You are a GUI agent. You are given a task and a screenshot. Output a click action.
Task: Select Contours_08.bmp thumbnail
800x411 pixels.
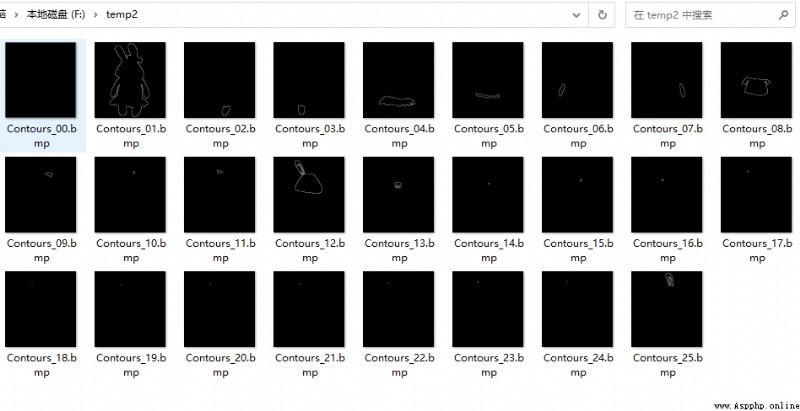tap(756, 80)
